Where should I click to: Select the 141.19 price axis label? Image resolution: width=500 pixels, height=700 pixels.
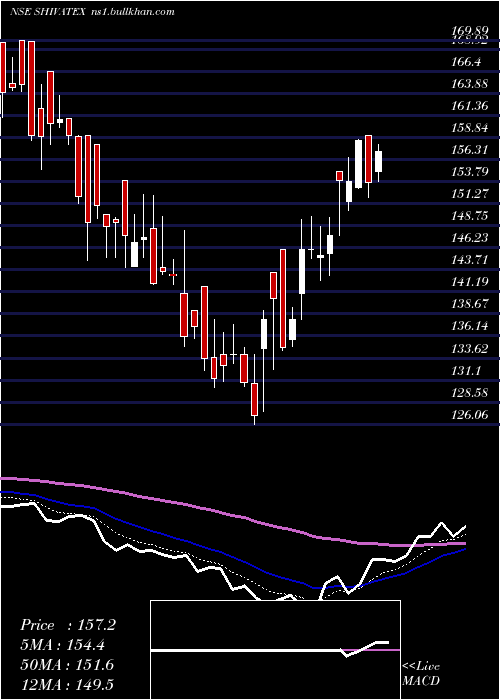[x=469, y=282]
